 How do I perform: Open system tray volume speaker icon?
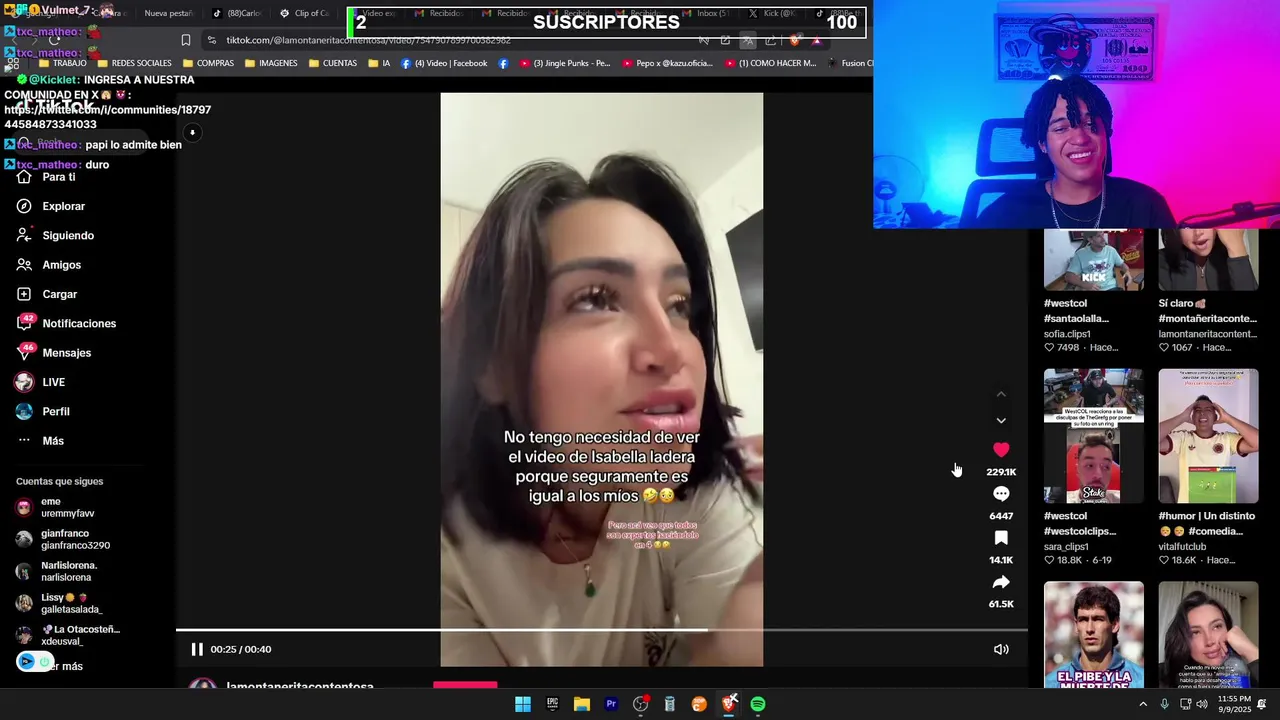tap(1201, 704)
